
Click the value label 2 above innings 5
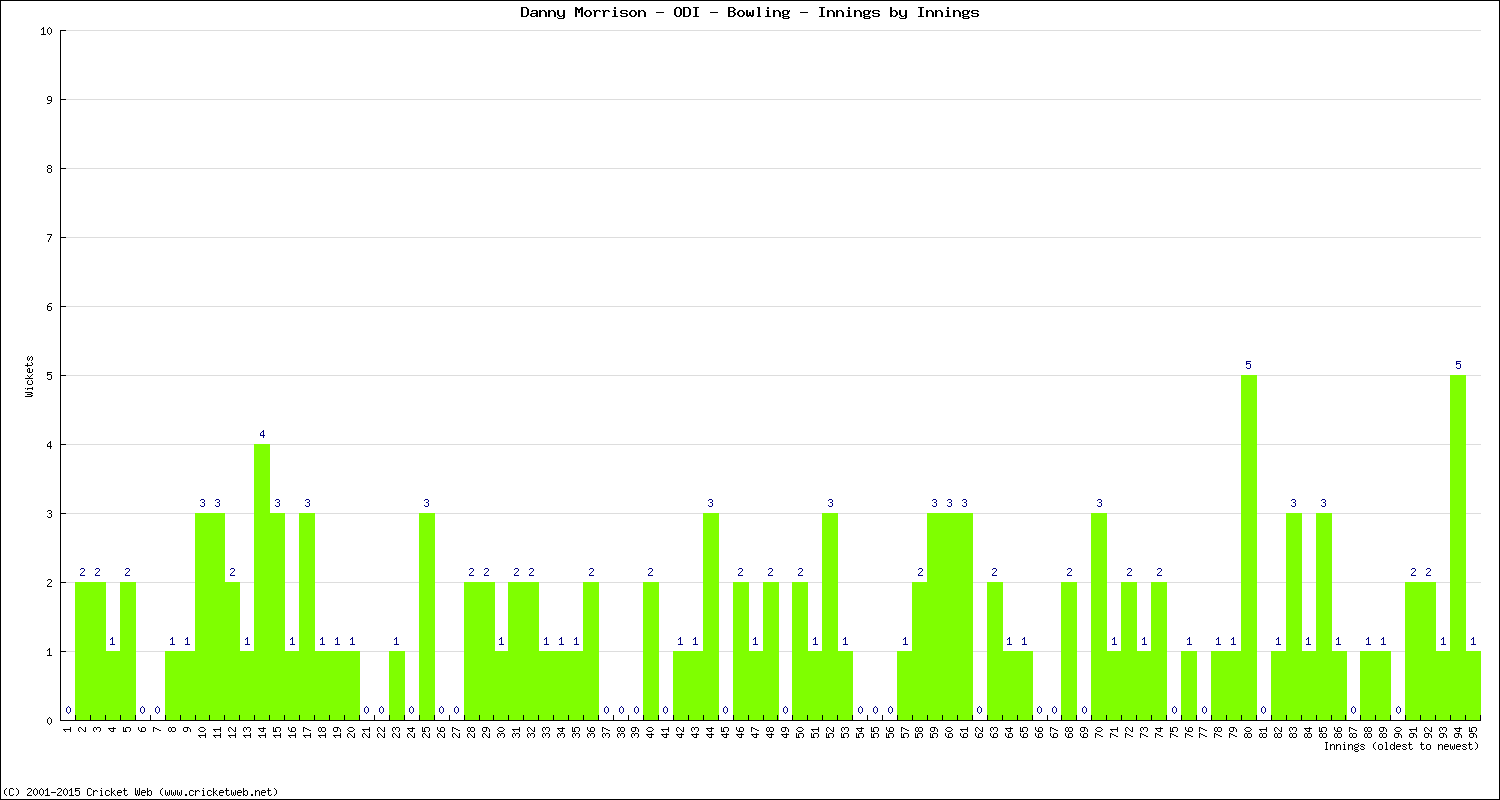(127, 572)
